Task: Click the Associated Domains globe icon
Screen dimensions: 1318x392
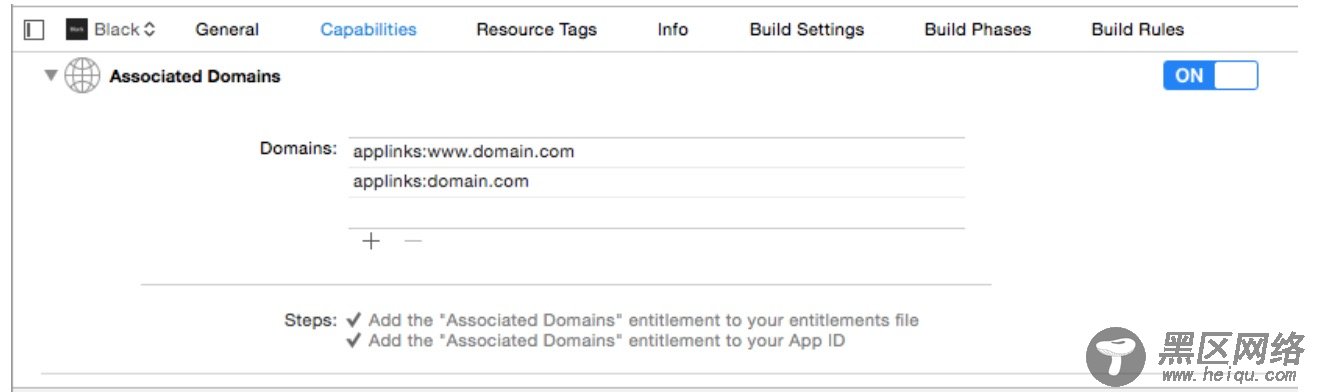Action: (82, 76)
